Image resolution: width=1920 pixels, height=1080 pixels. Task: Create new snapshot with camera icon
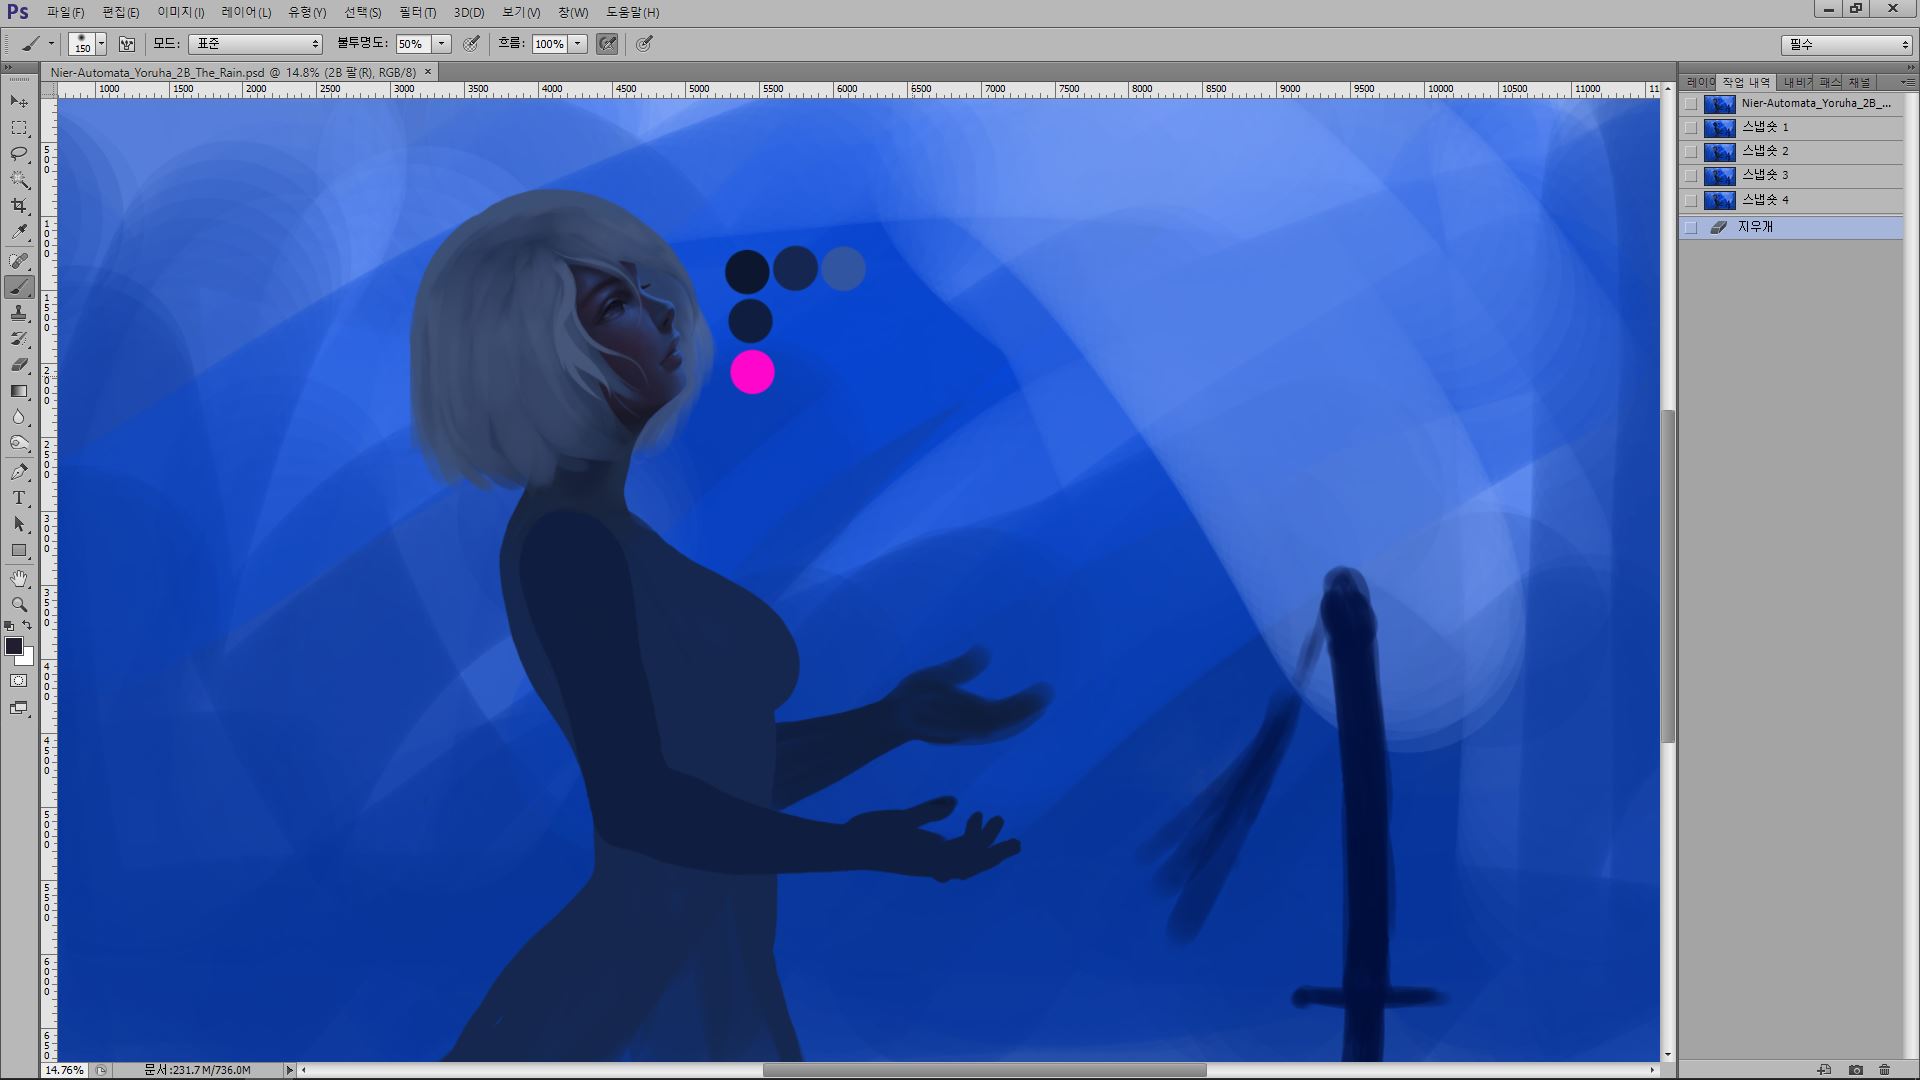[1856, 1069]
